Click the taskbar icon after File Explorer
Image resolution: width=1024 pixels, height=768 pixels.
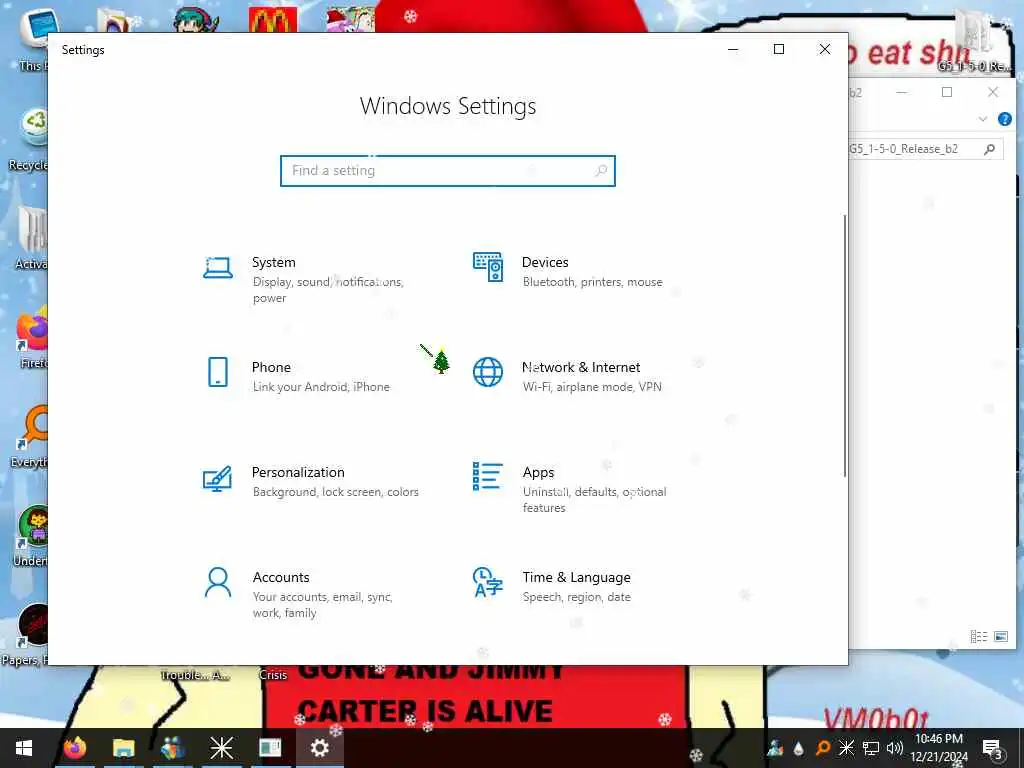pos(172,748)
